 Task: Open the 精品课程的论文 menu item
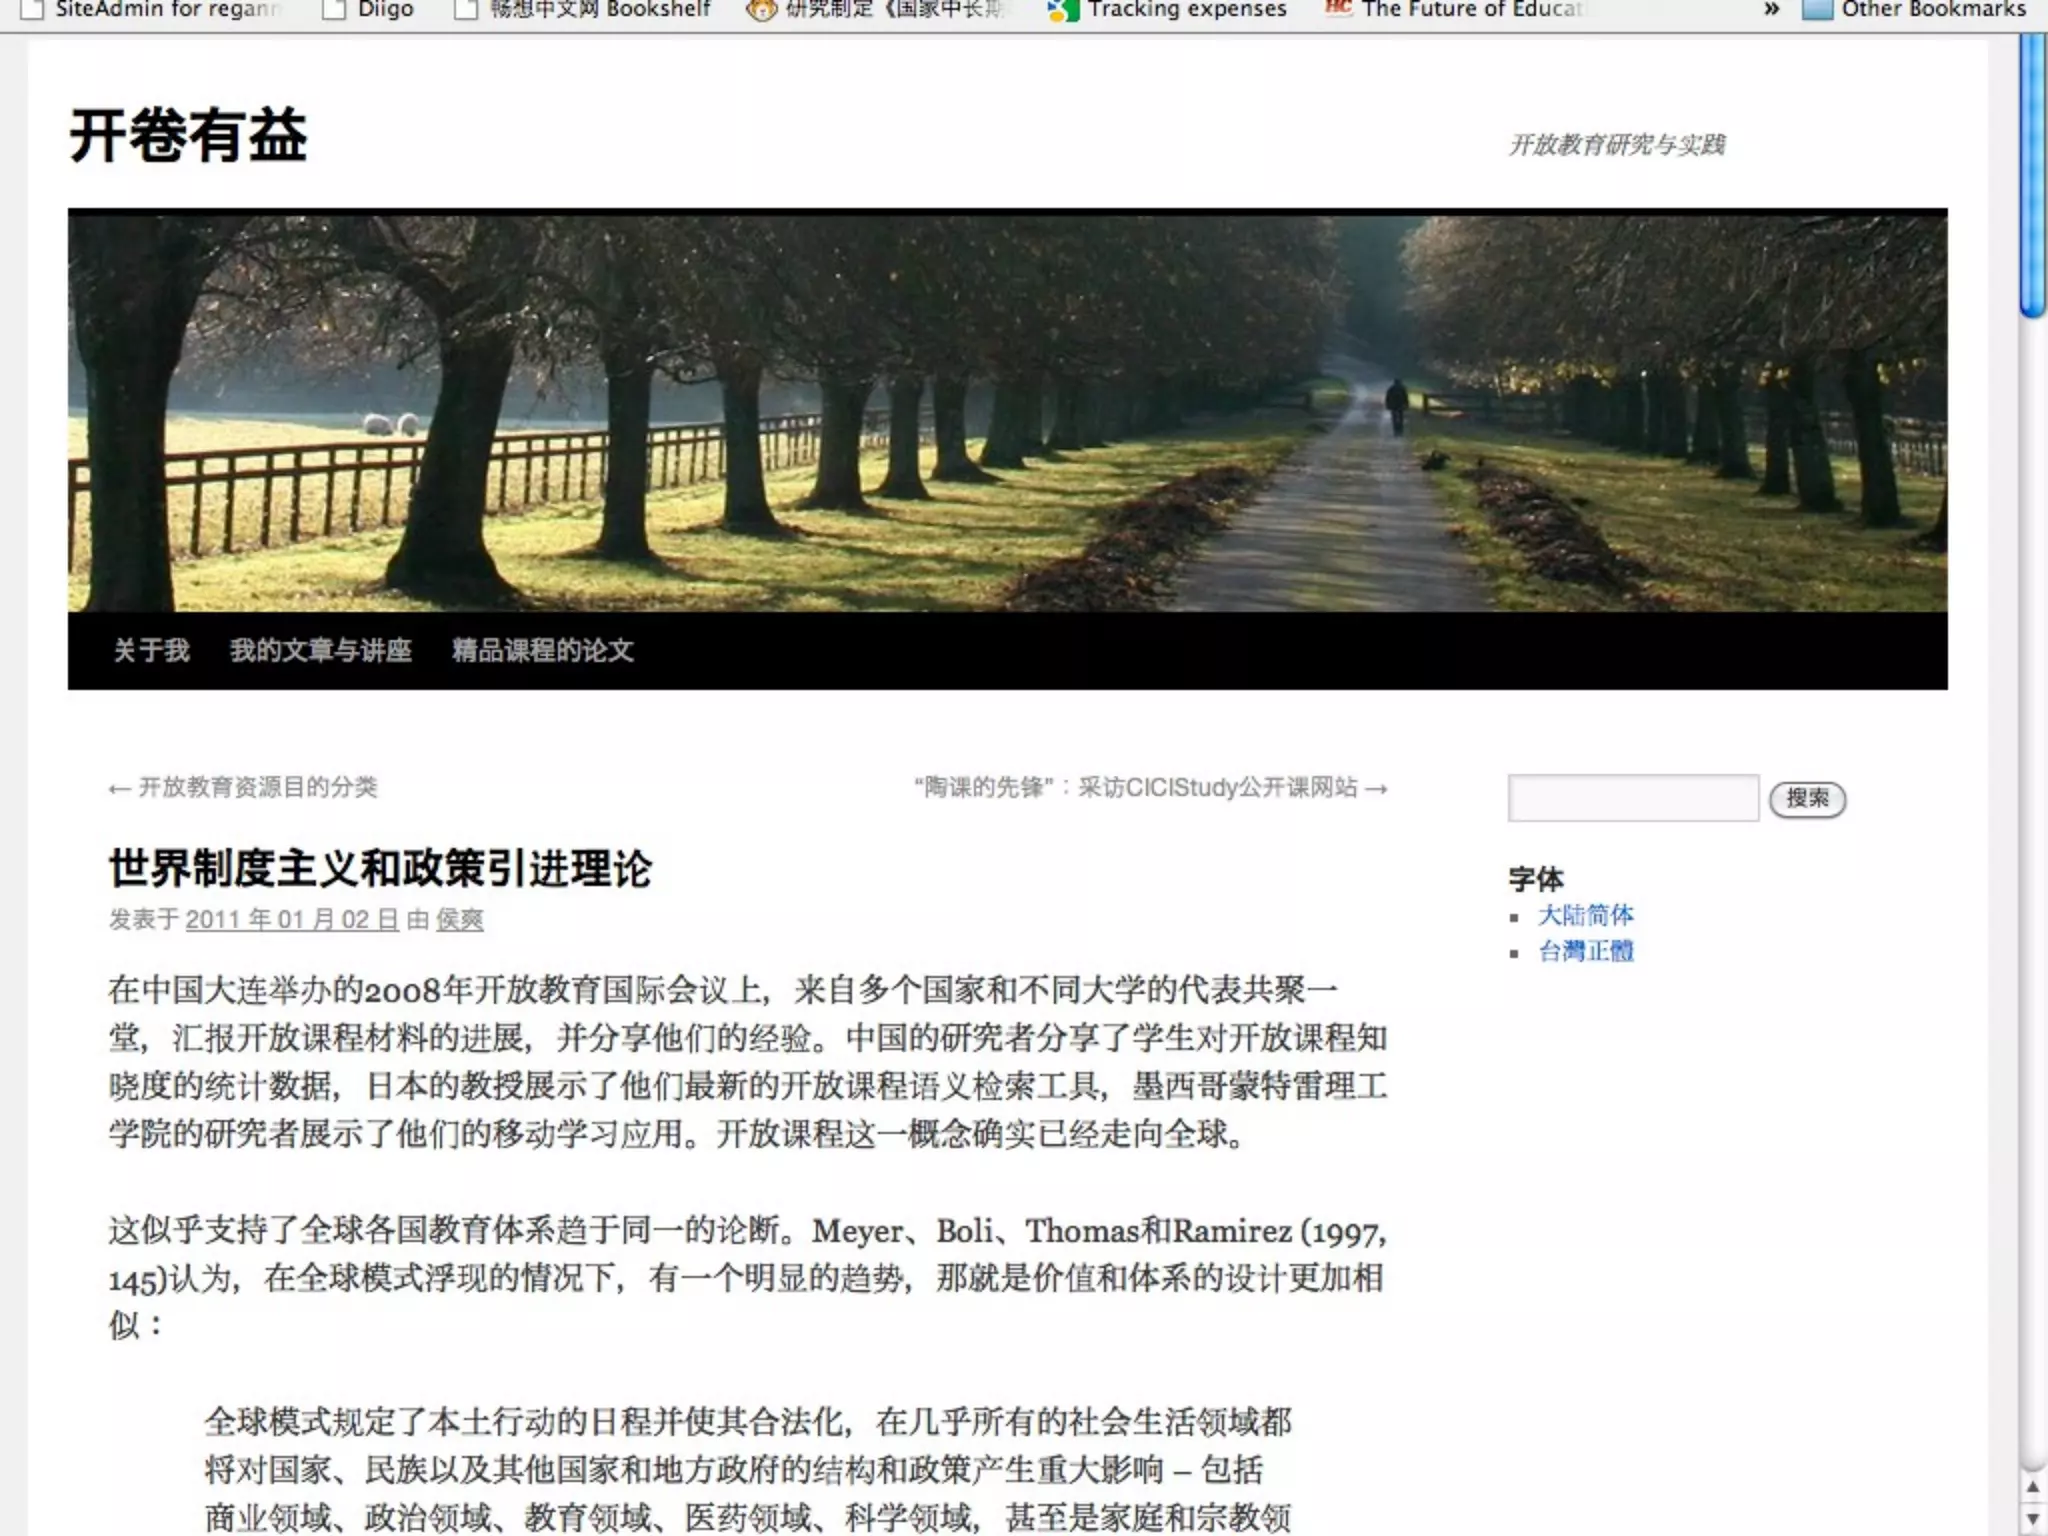[x=542, y=651]
